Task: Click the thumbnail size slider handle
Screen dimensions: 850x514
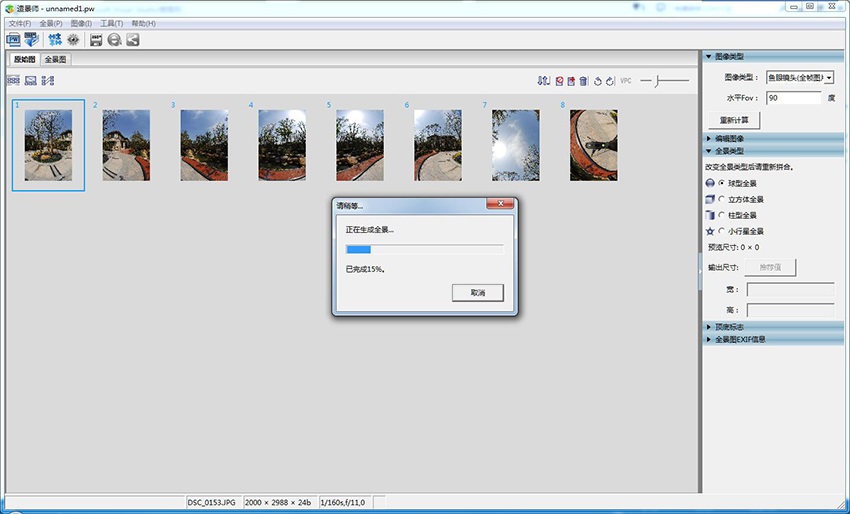Action: coord(656,80)
